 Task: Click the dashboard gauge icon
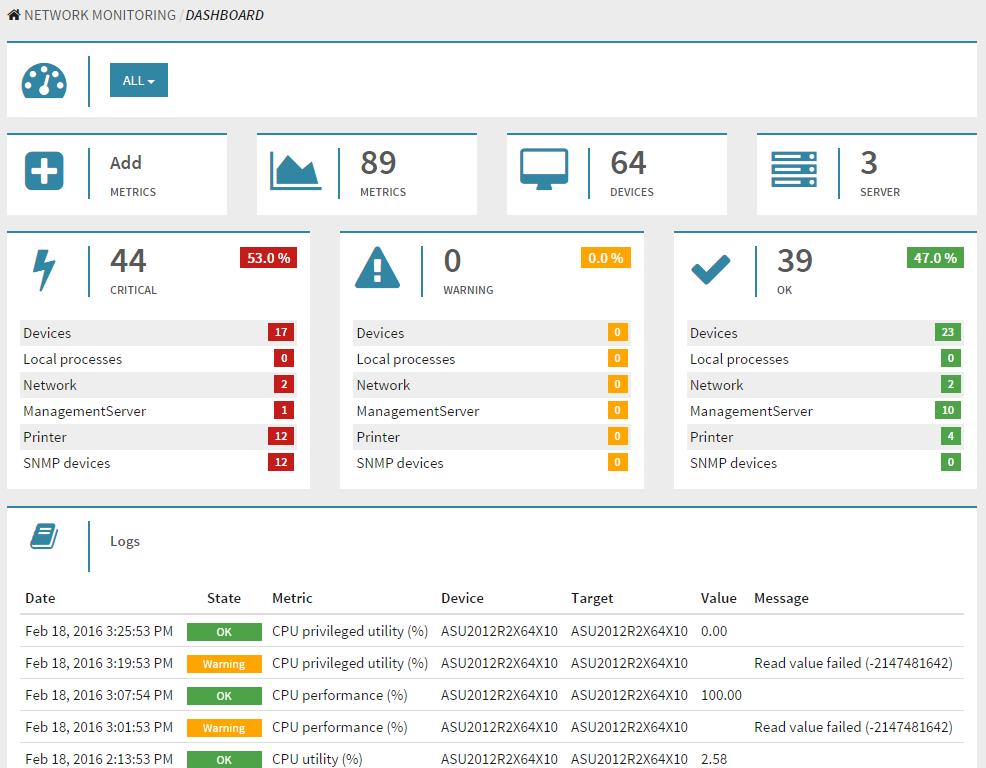pos(42,80)
